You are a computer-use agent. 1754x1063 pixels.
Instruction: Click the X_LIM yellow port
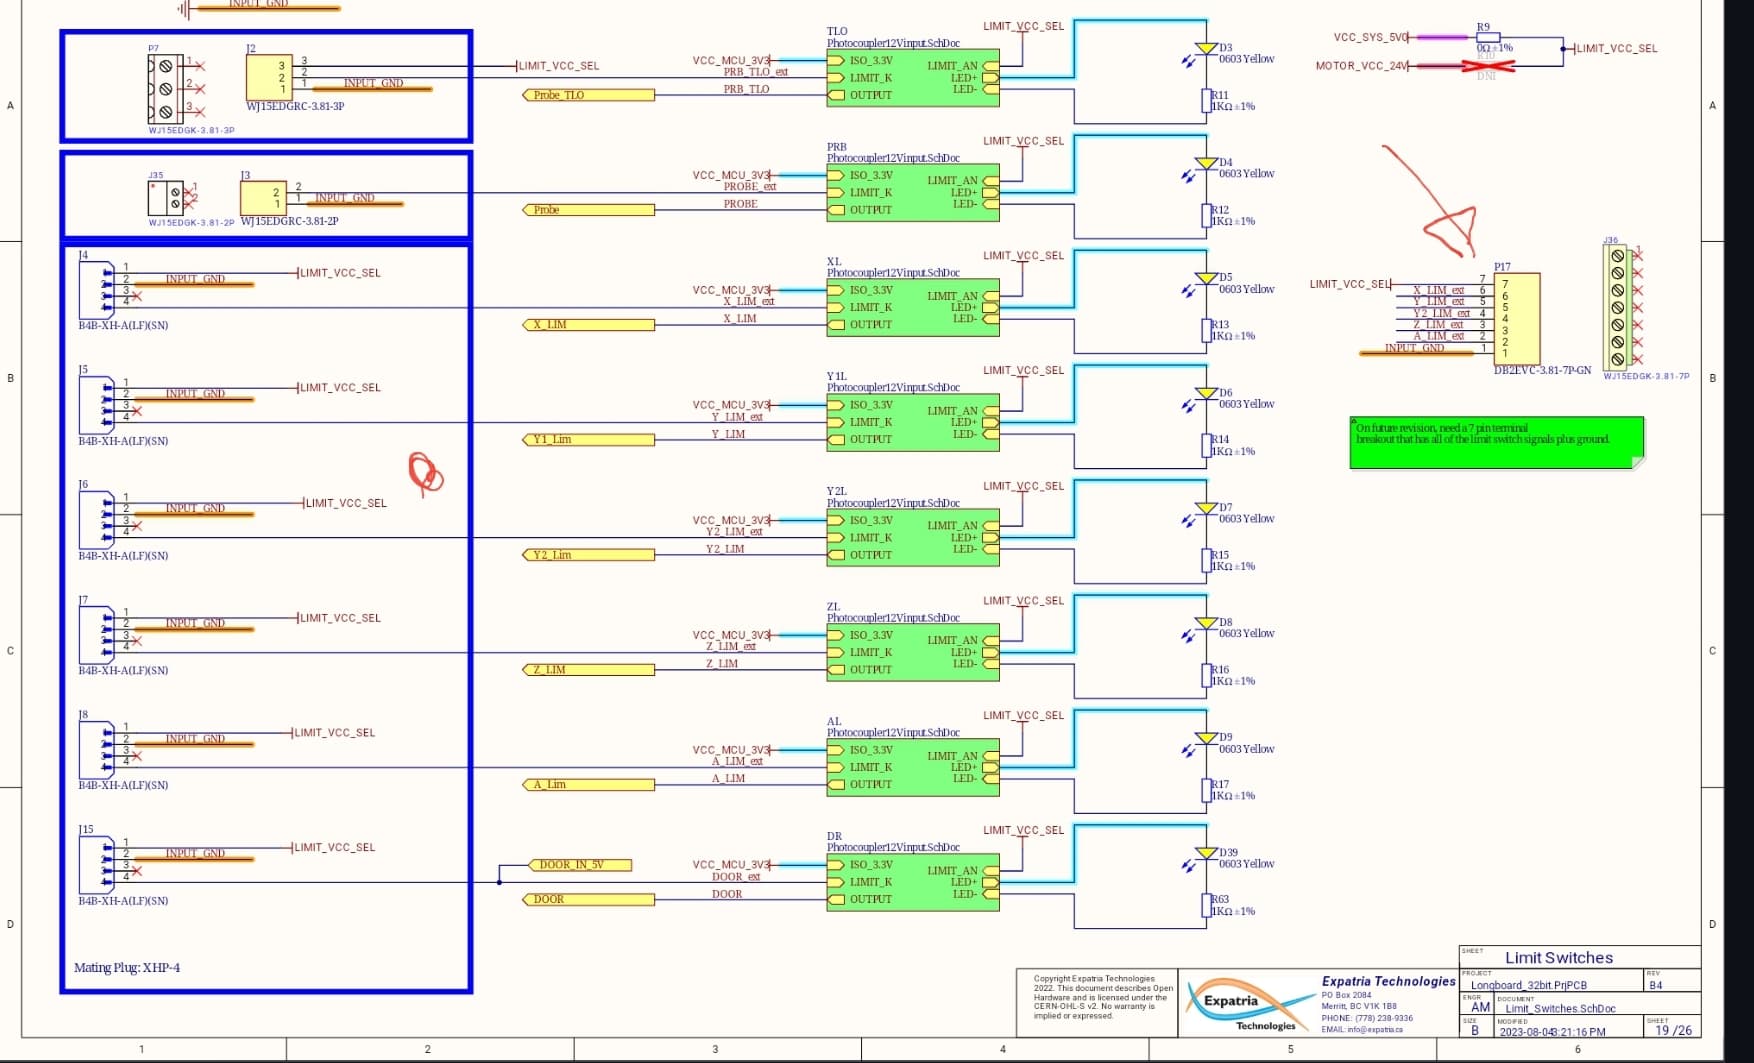point(589,325)
